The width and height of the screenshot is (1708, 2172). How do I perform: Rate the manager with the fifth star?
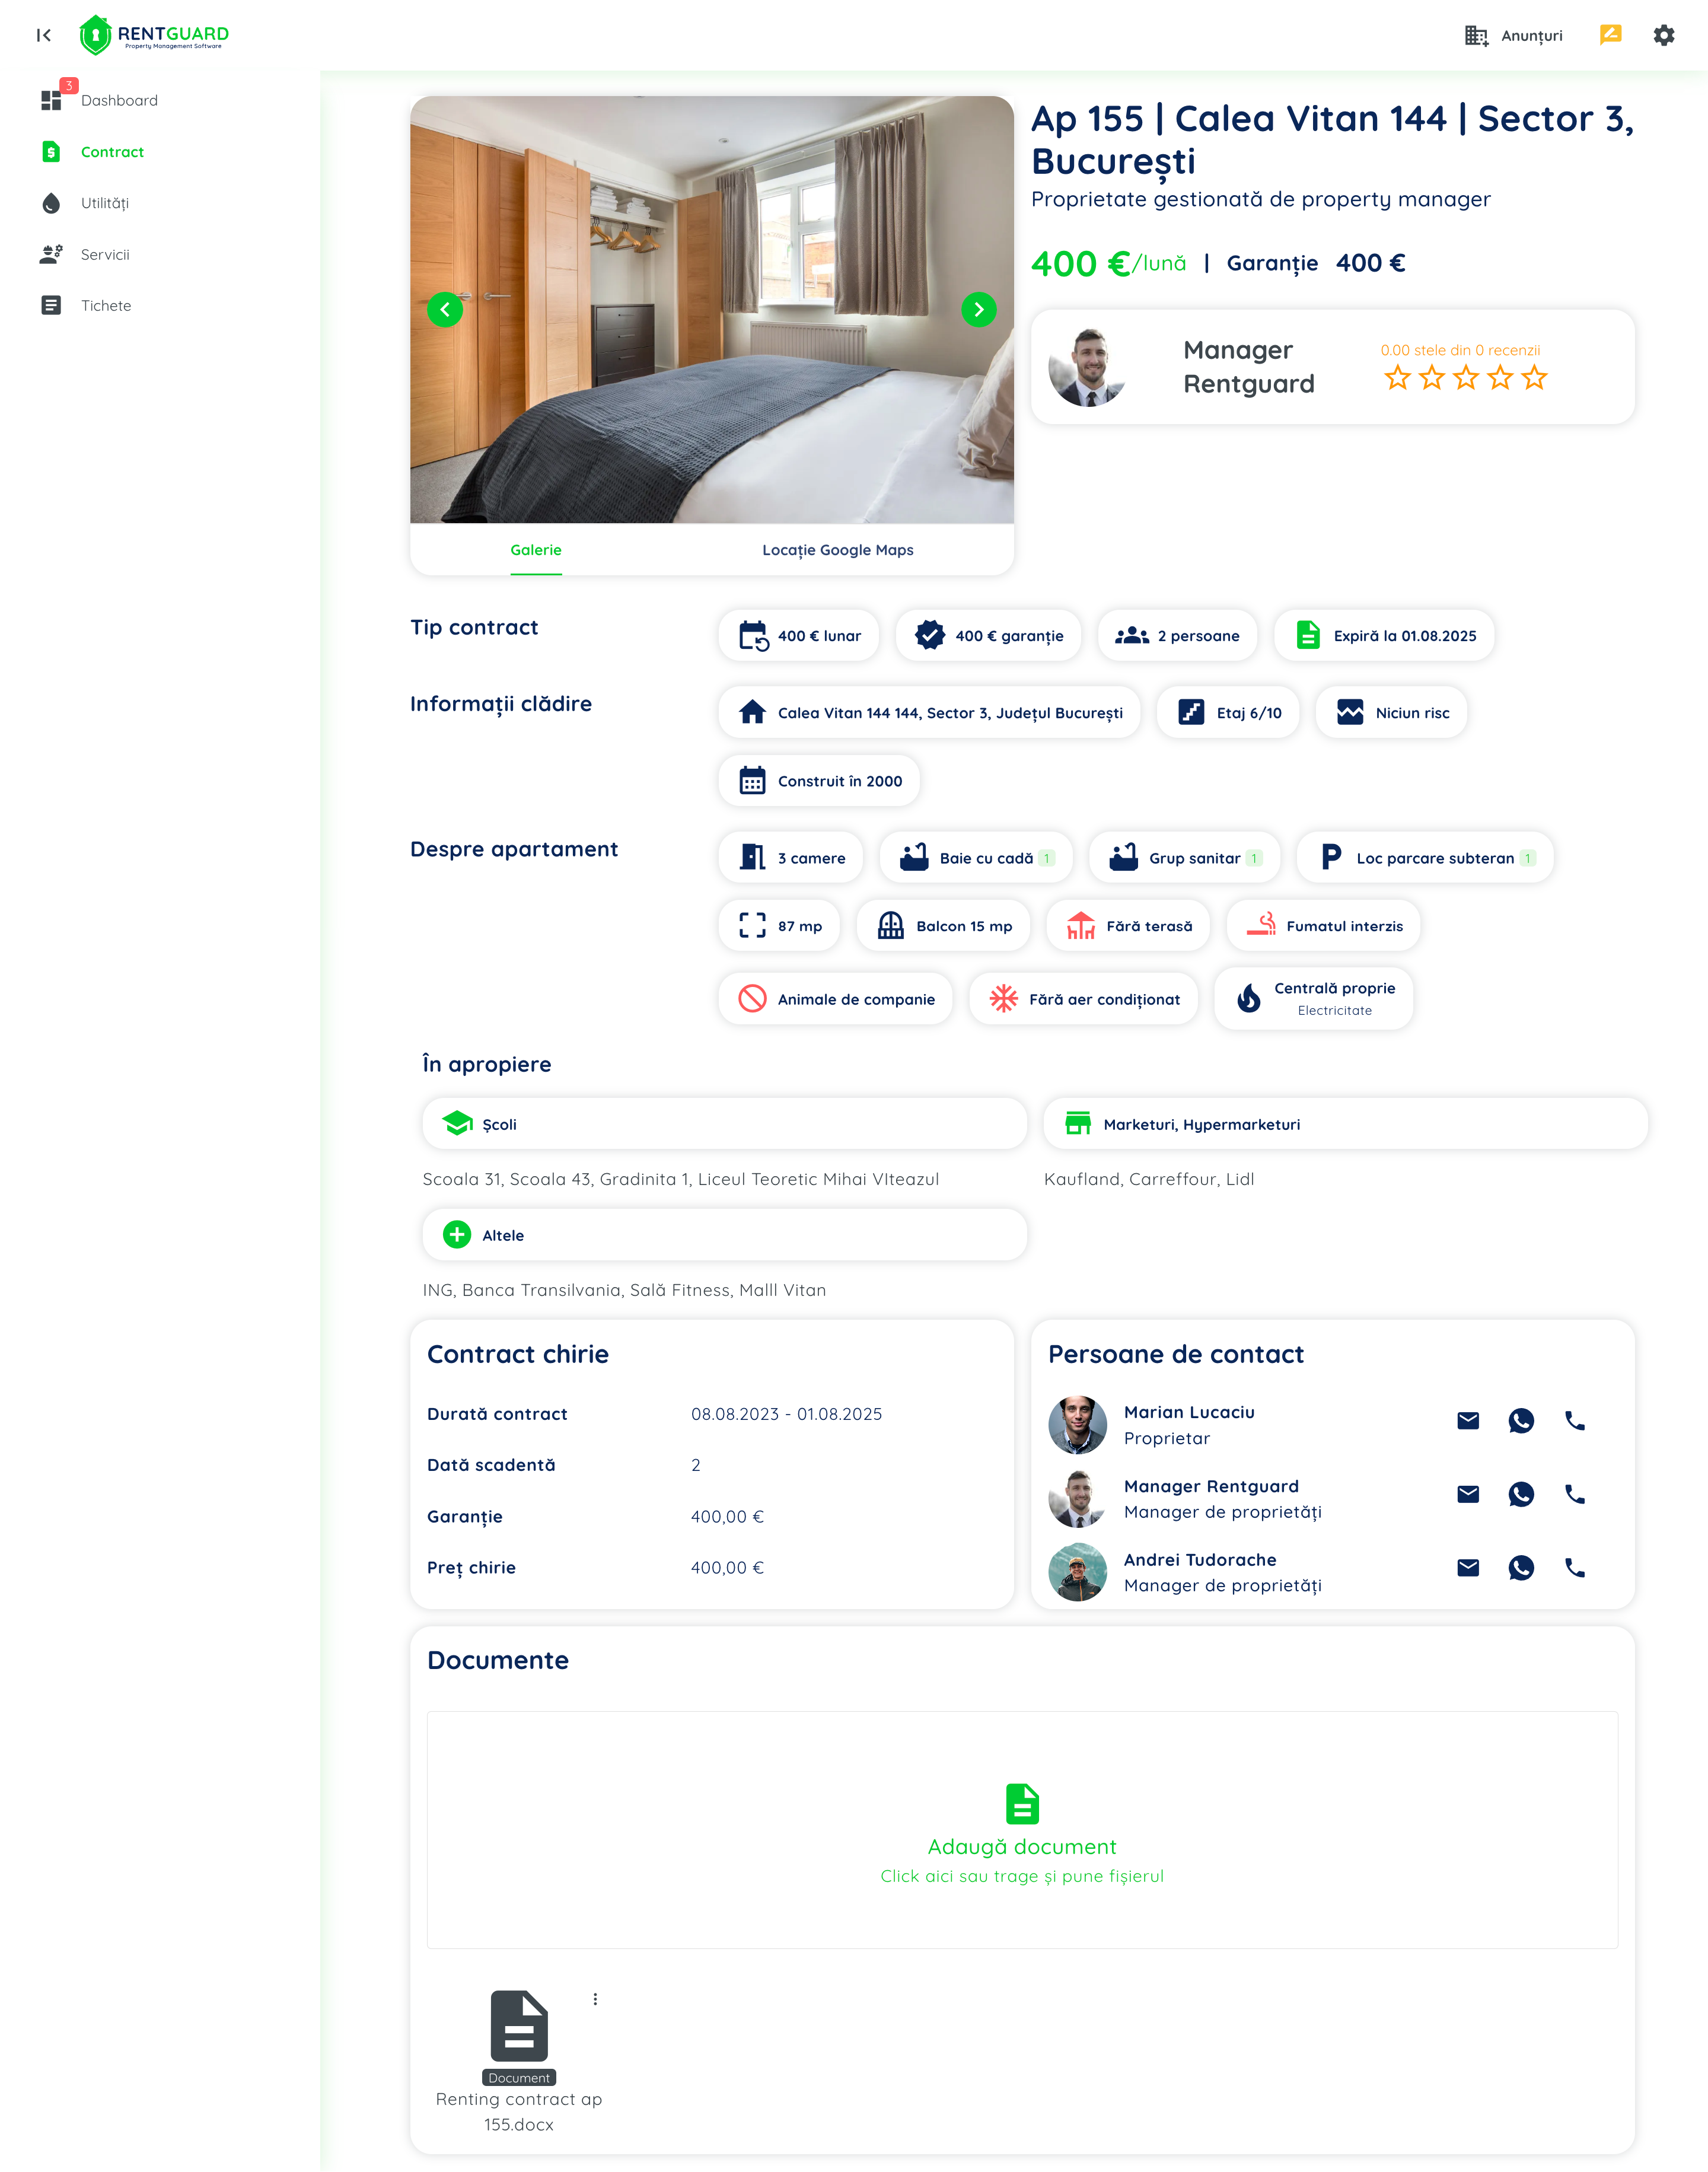pyautogui.click(x=1534, y=378)
